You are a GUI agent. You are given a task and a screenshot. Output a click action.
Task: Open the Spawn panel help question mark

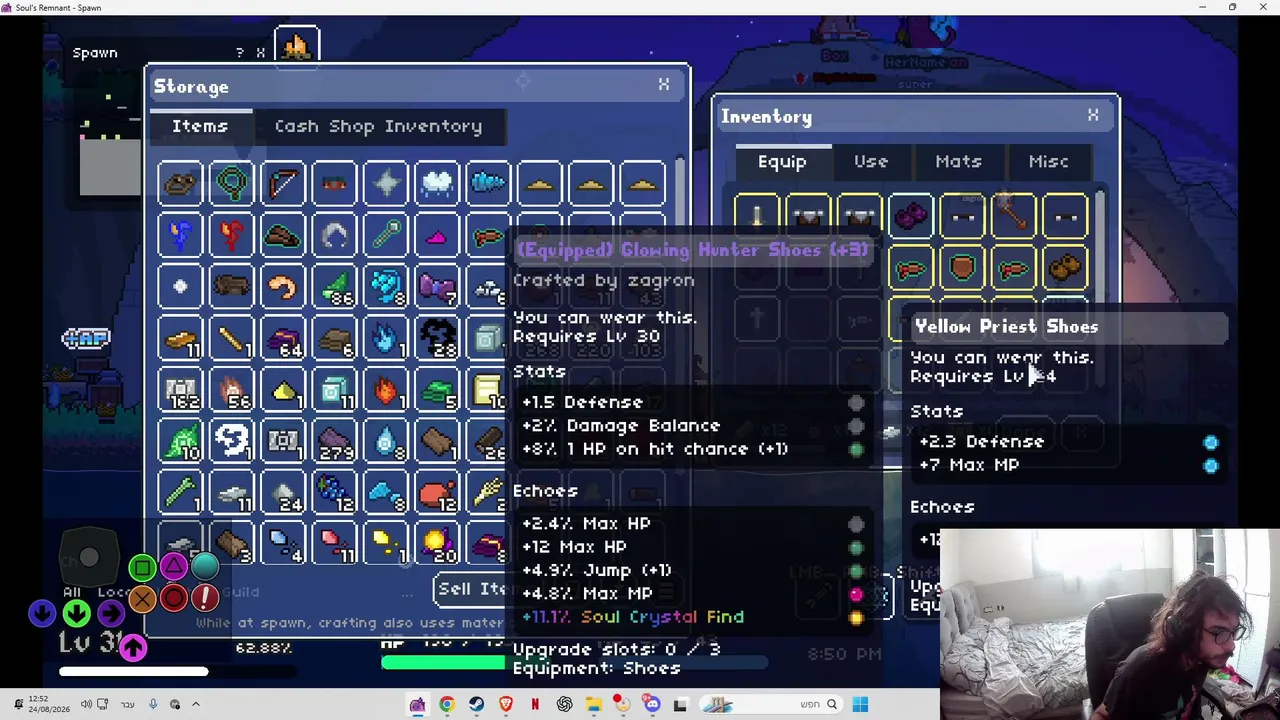click(x=239, y=53)
